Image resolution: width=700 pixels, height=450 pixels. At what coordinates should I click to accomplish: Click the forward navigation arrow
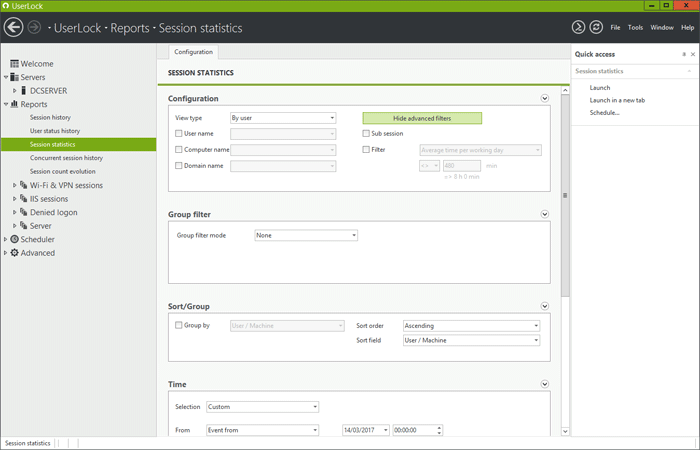pyautogui.click(x=34, y=28)
